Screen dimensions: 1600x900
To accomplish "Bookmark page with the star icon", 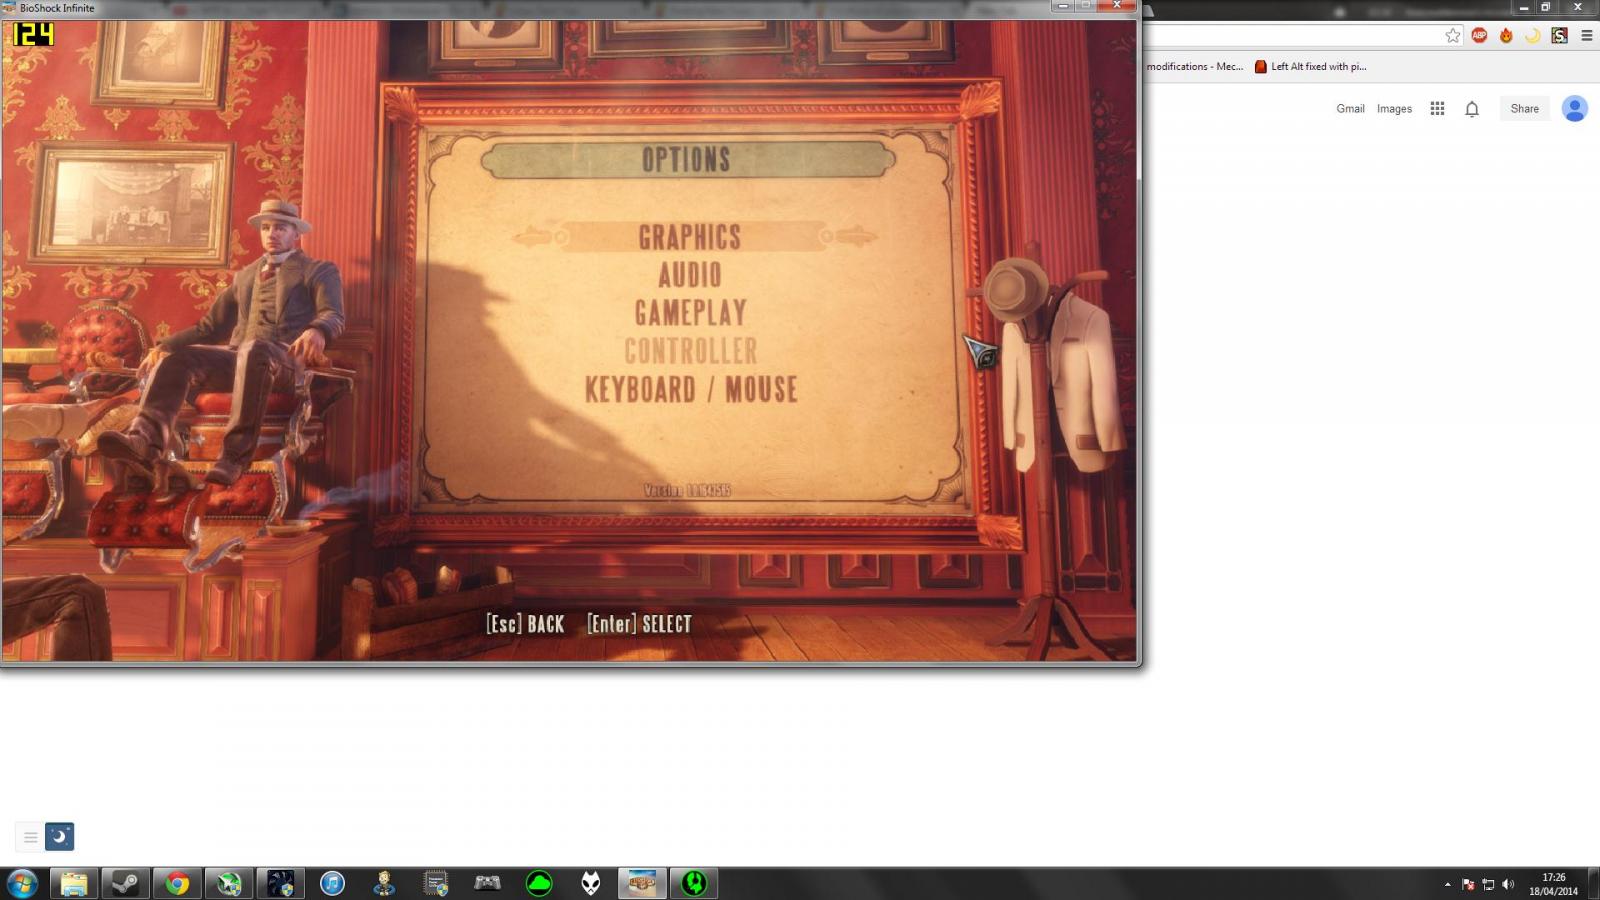I will coord(1452,35).
